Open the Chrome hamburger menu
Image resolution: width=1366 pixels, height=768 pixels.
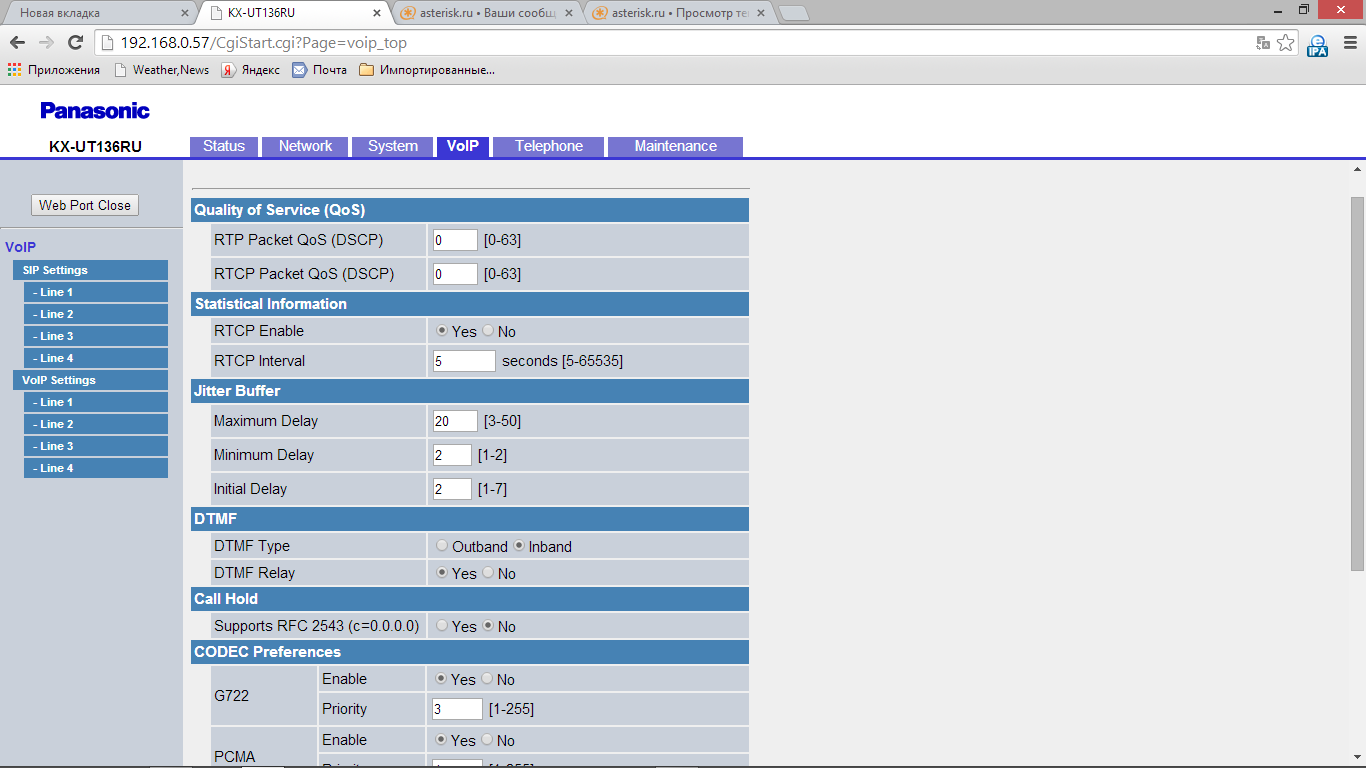point(1346,43)
